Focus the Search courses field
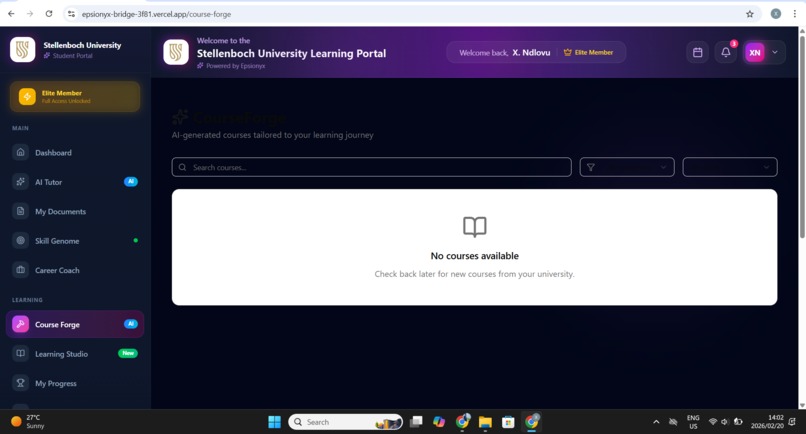 coord(372,167)
